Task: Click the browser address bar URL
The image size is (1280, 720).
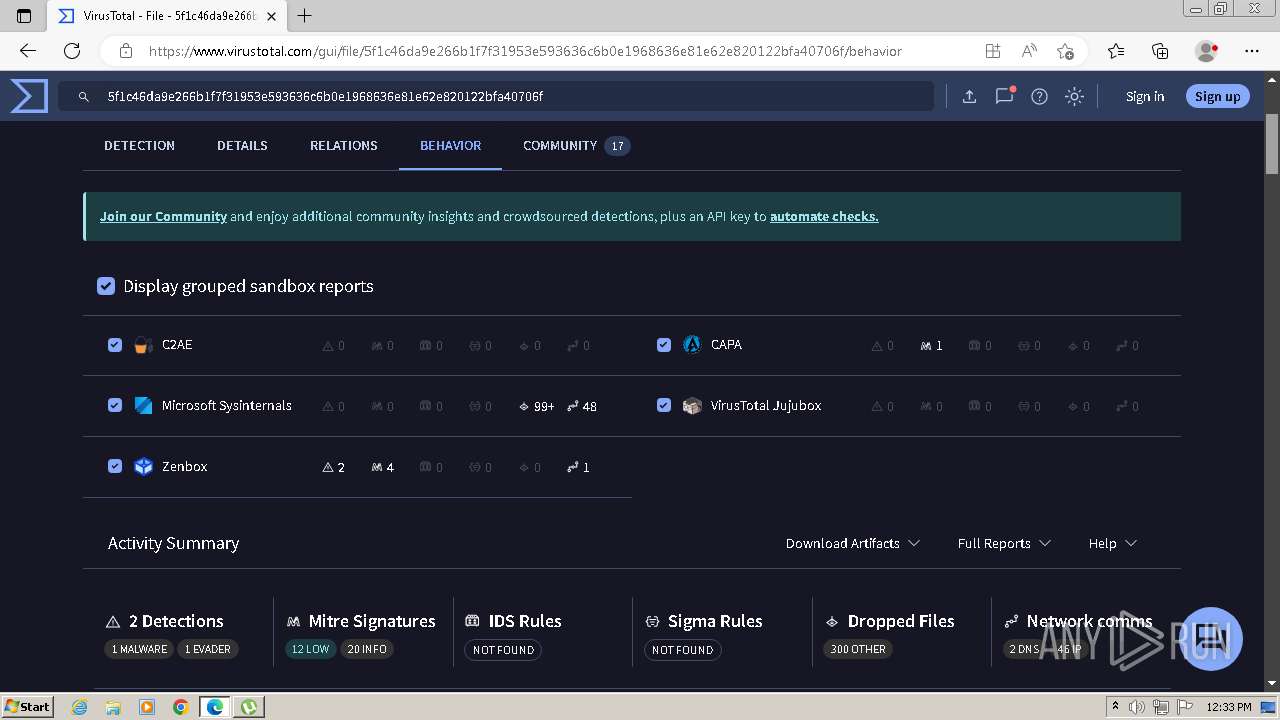Action: pos(525,51)
